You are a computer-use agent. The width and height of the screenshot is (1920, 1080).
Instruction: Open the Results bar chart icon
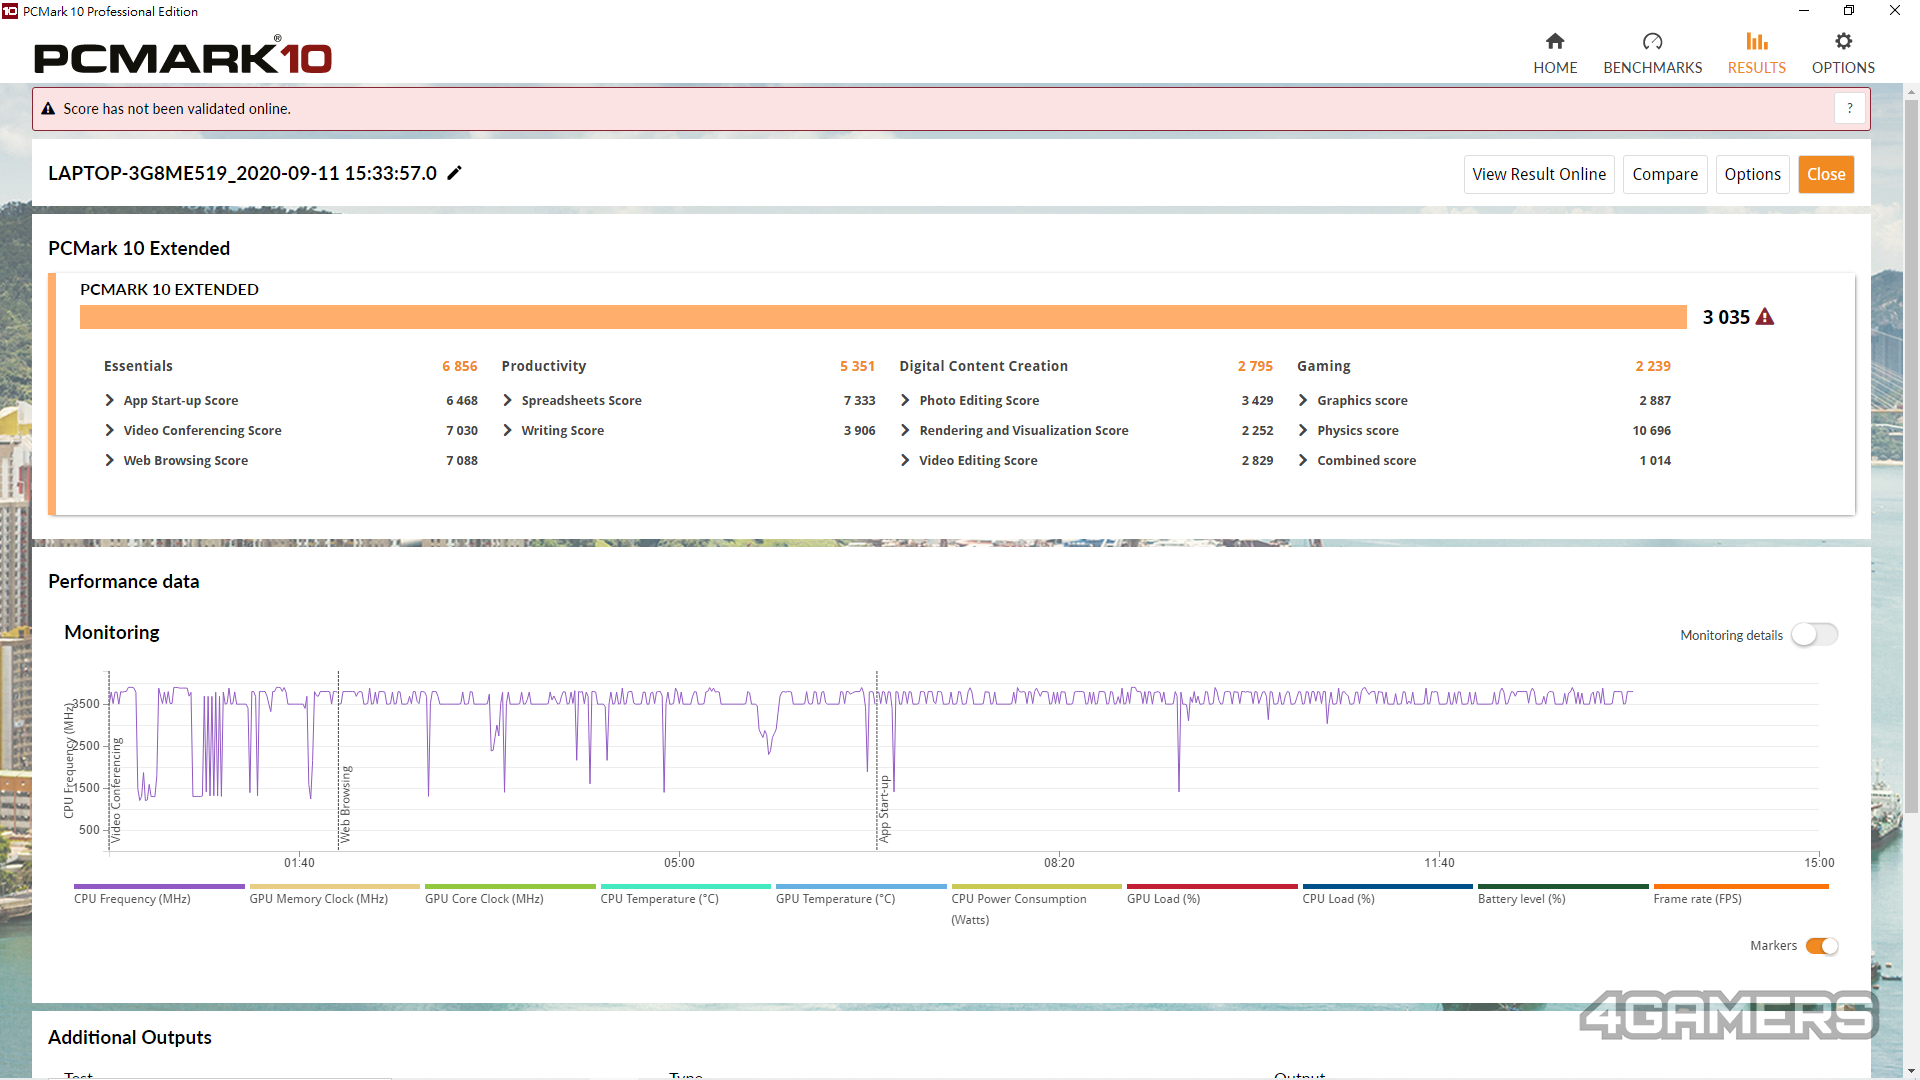pos(1757,41)
